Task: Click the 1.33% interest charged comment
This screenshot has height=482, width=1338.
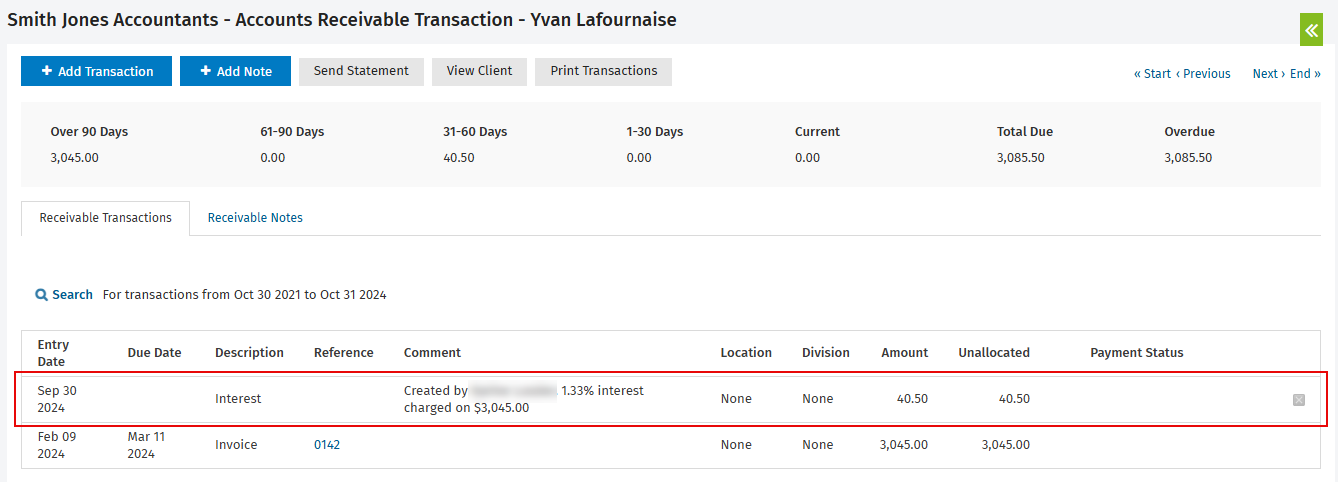Action: point(524,399)
